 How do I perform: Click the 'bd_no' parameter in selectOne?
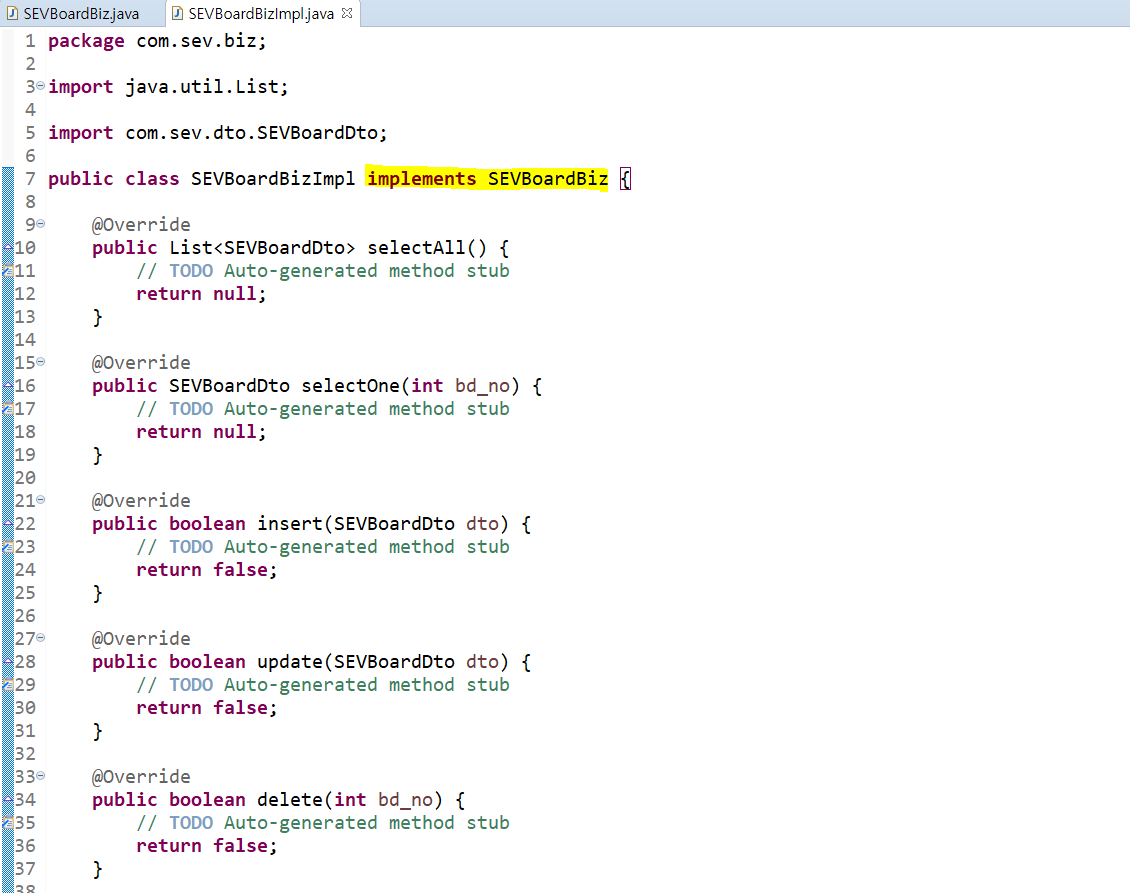point(482,386)
